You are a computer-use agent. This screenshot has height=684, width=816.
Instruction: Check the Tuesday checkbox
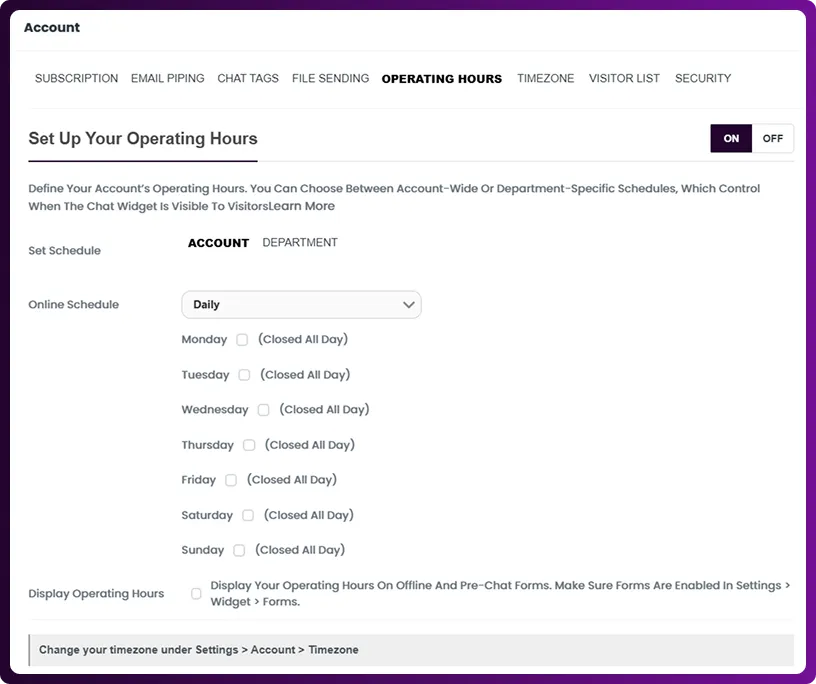[244, 375]
